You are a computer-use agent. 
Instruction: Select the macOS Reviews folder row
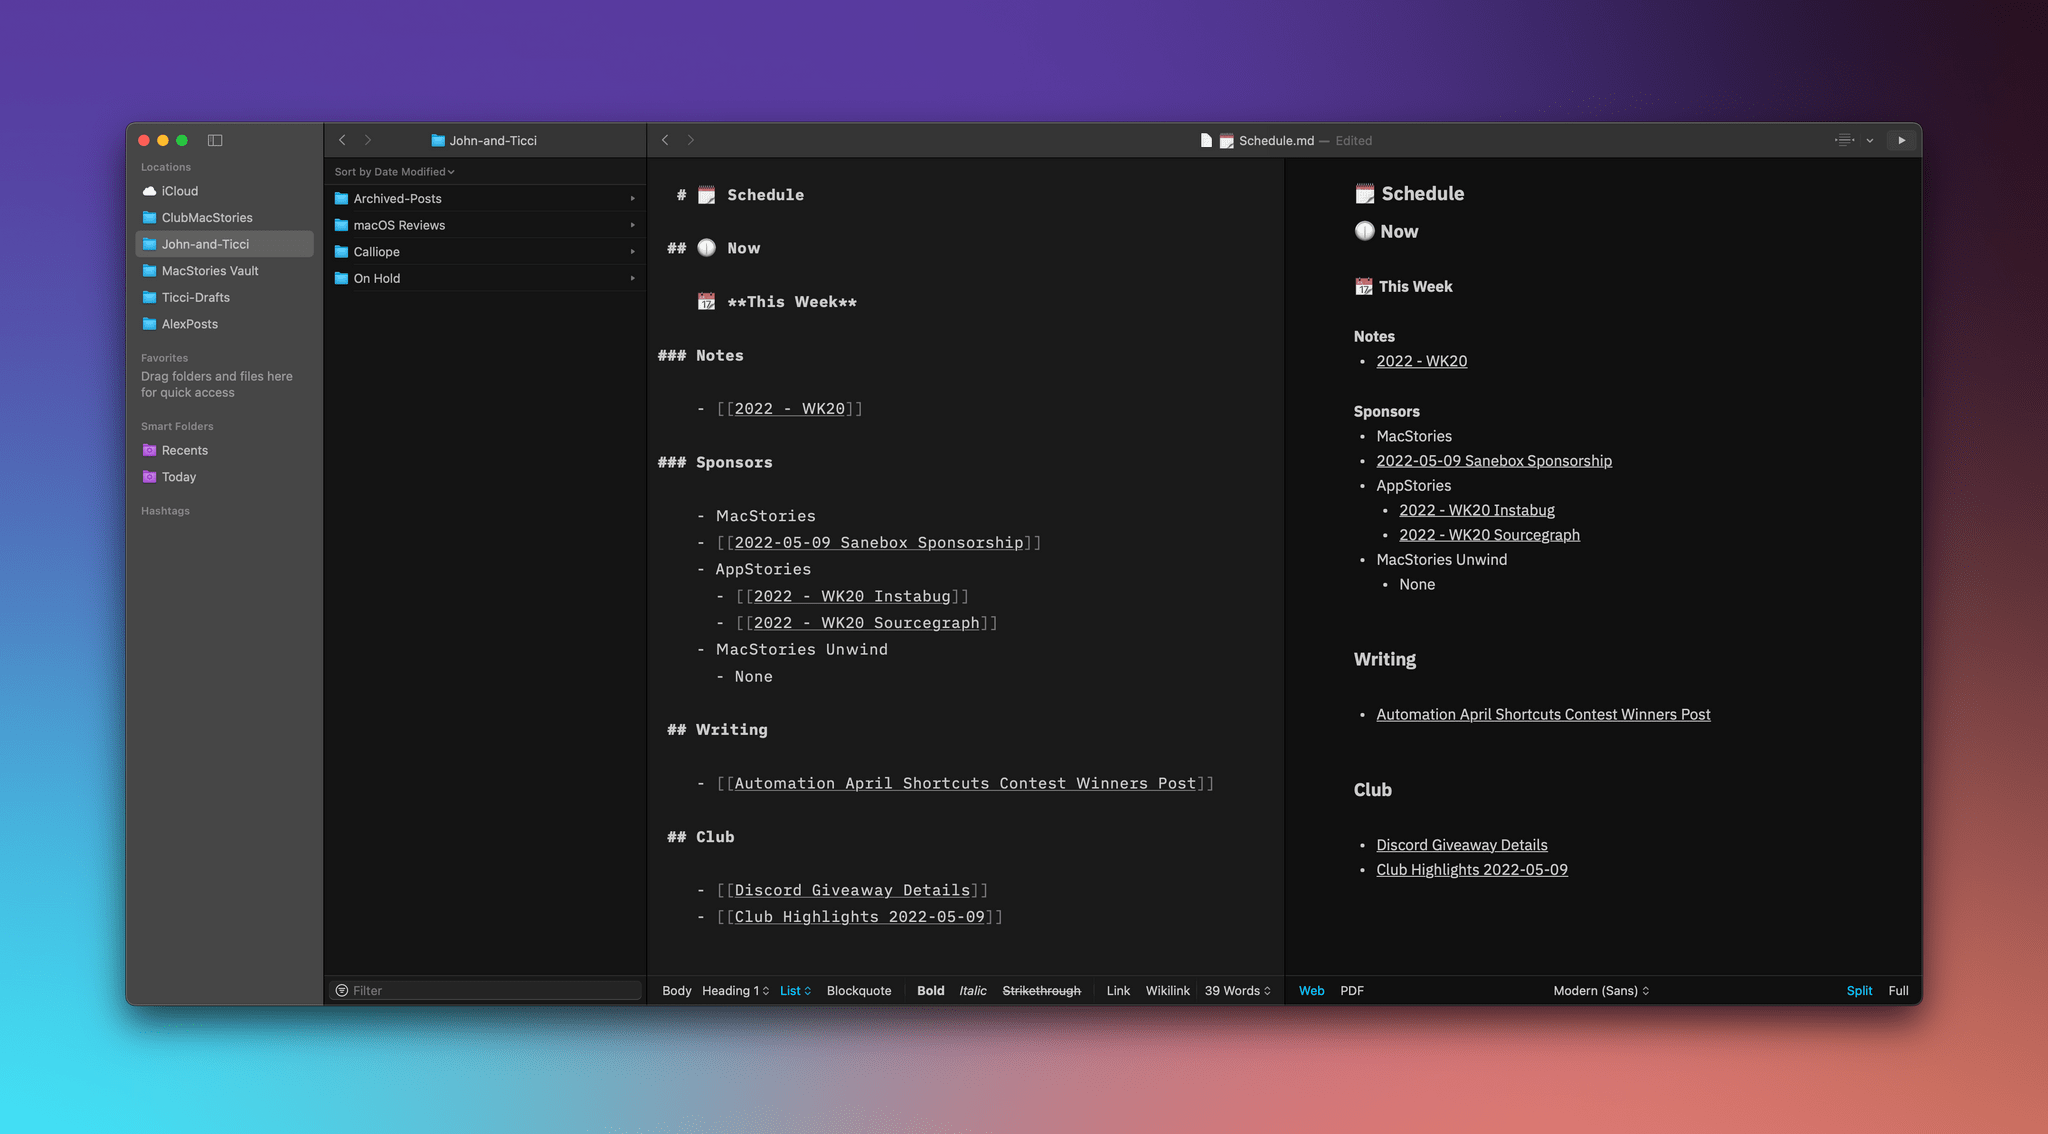tap(485, 225)
